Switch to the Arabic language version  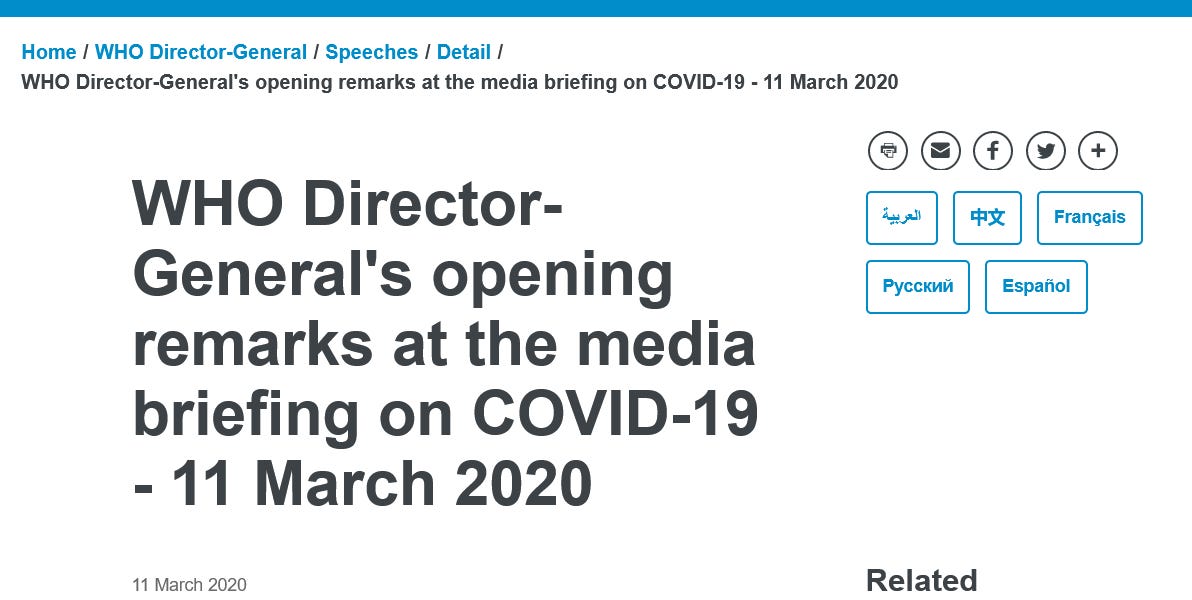[901, 217]
